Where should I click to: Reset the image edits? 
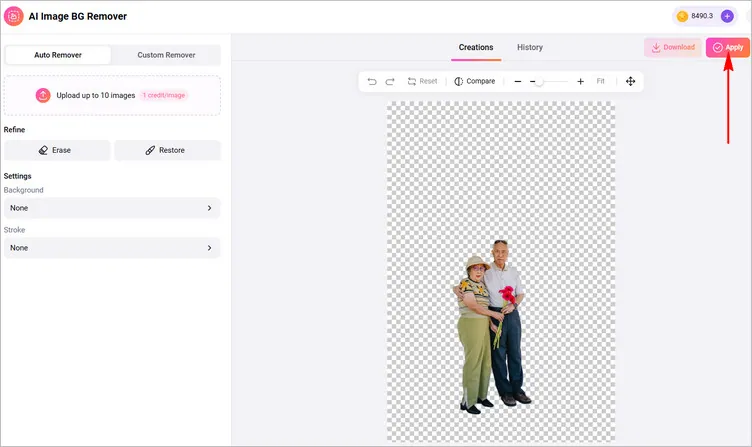[x=423, y=82]
